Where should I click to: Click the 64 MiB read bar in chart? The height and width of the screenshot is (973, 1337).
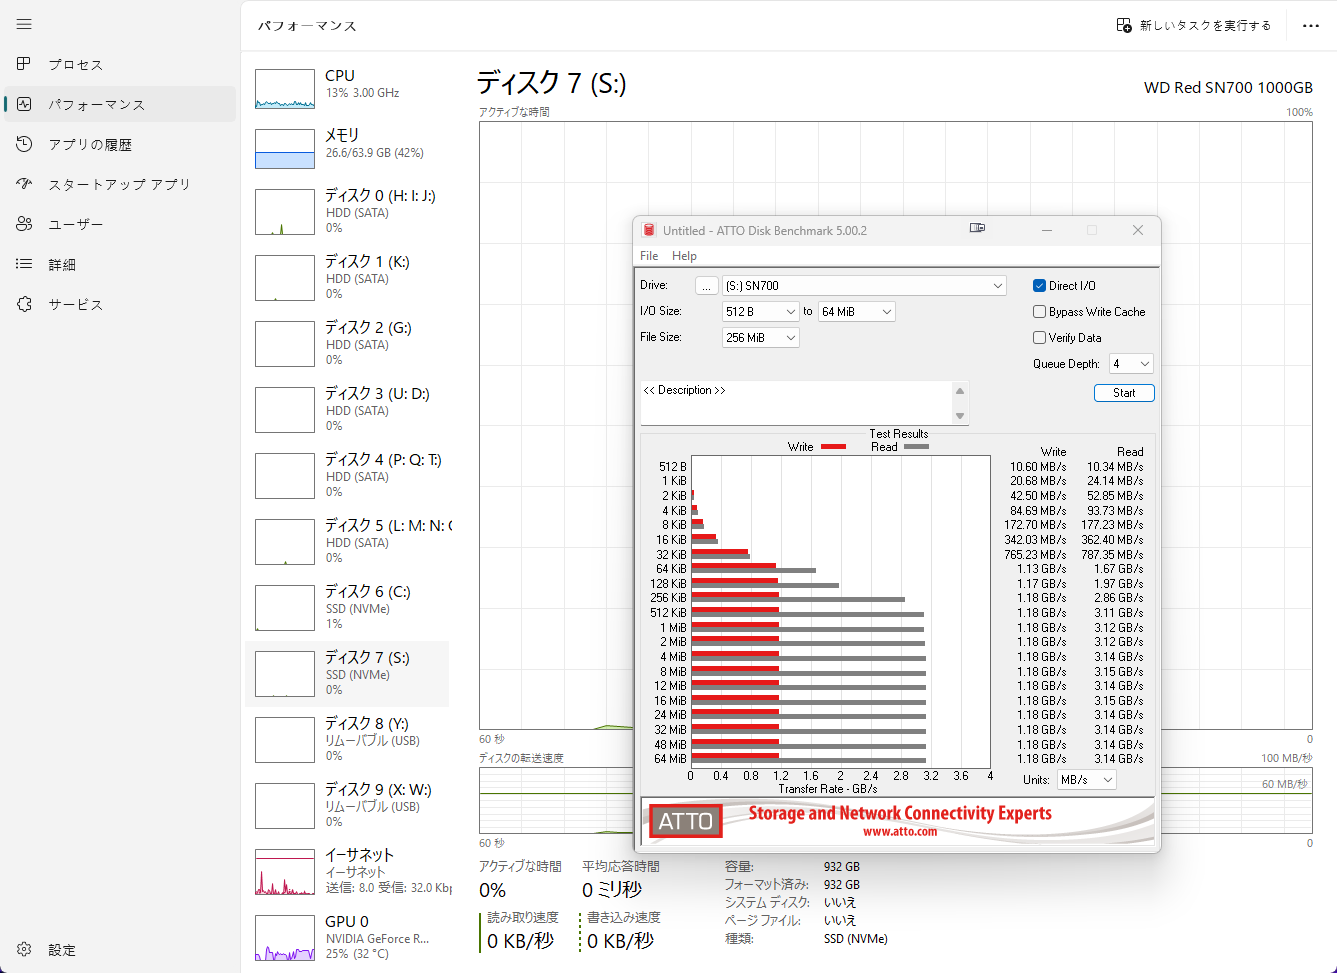(x=808, y=761)
